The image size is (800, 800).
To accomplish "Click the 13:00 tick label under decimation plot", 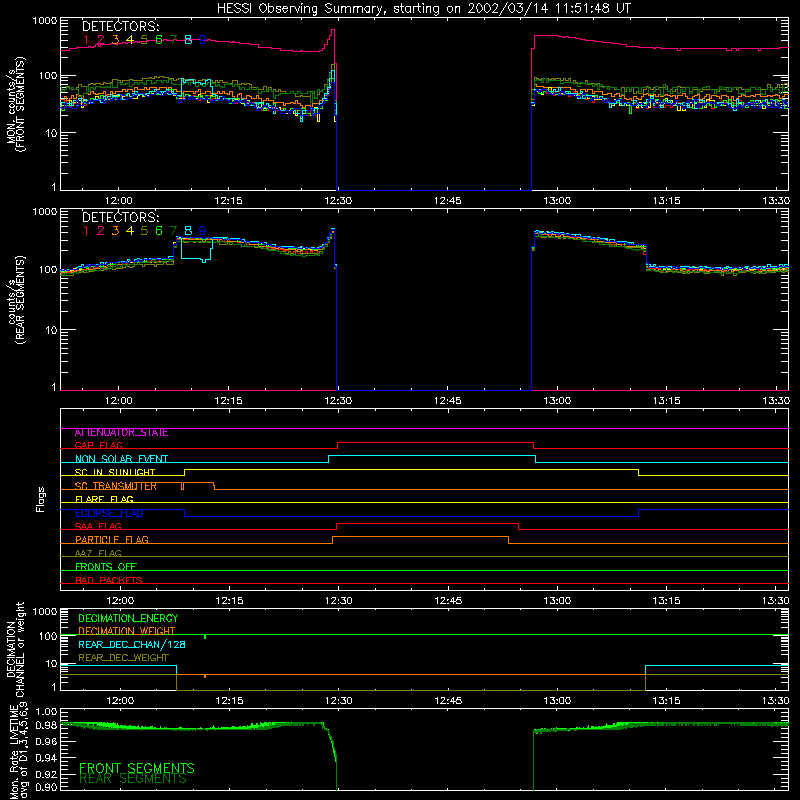I will point(557,701).
